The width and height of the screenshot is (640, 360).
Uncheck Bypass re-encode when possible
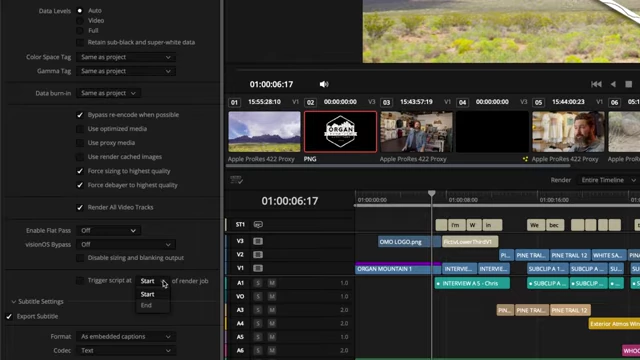coord(80,115)
